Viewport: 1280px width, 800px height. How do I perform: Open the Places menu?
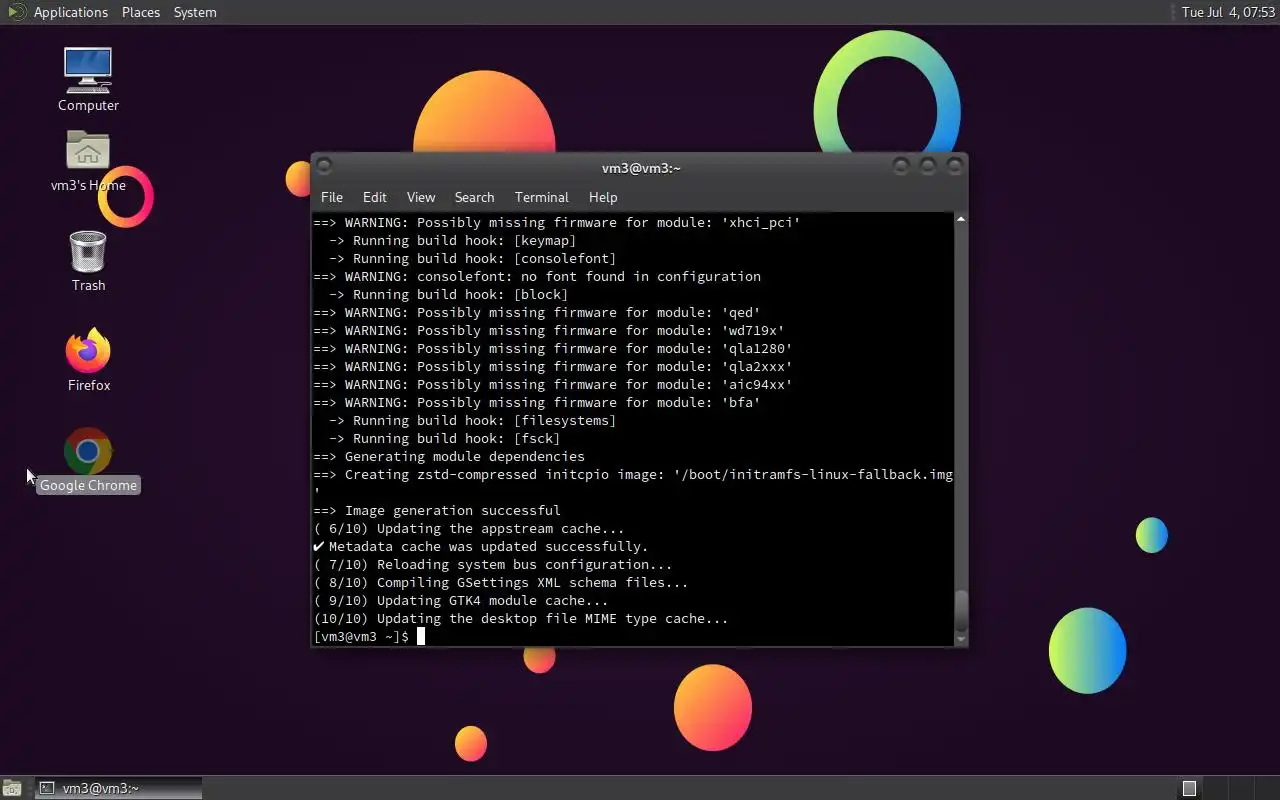click(141, 12)
